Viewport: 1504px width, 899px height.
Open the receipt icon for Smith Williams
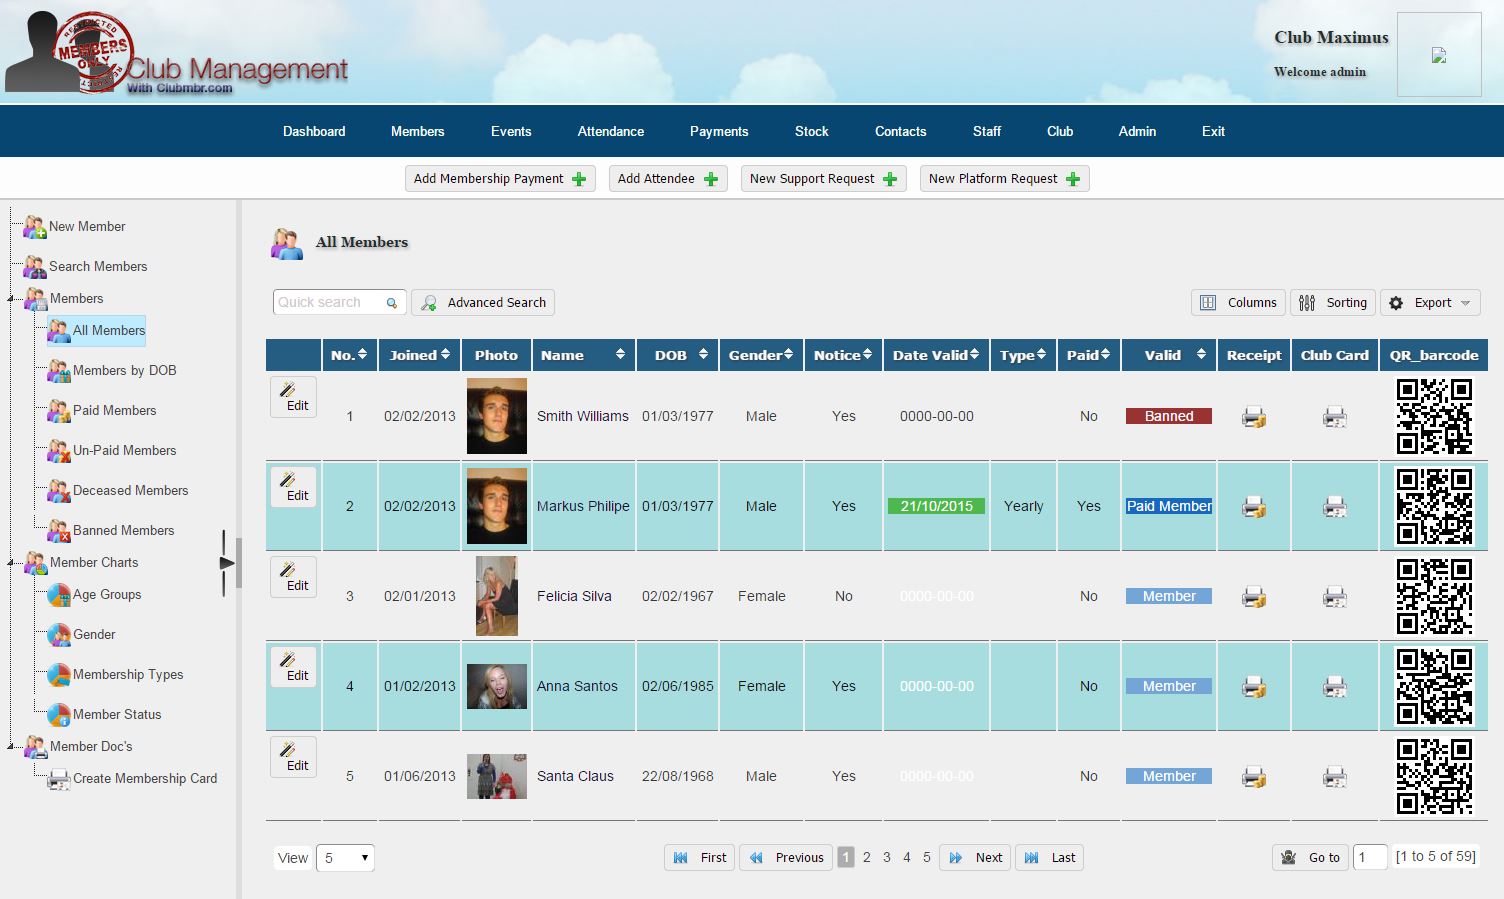[x=1254, y=417]
